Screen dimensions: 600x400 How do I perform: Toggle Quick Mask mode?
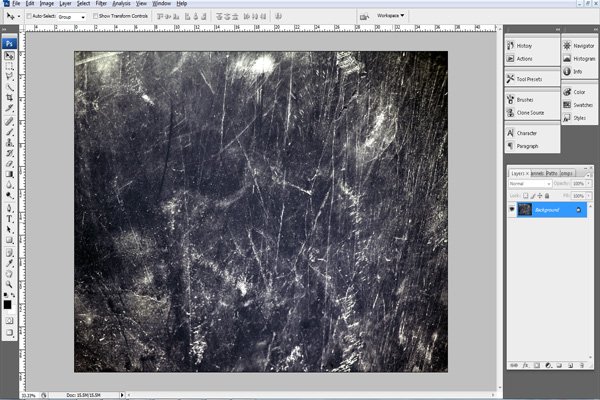[9, 320]
